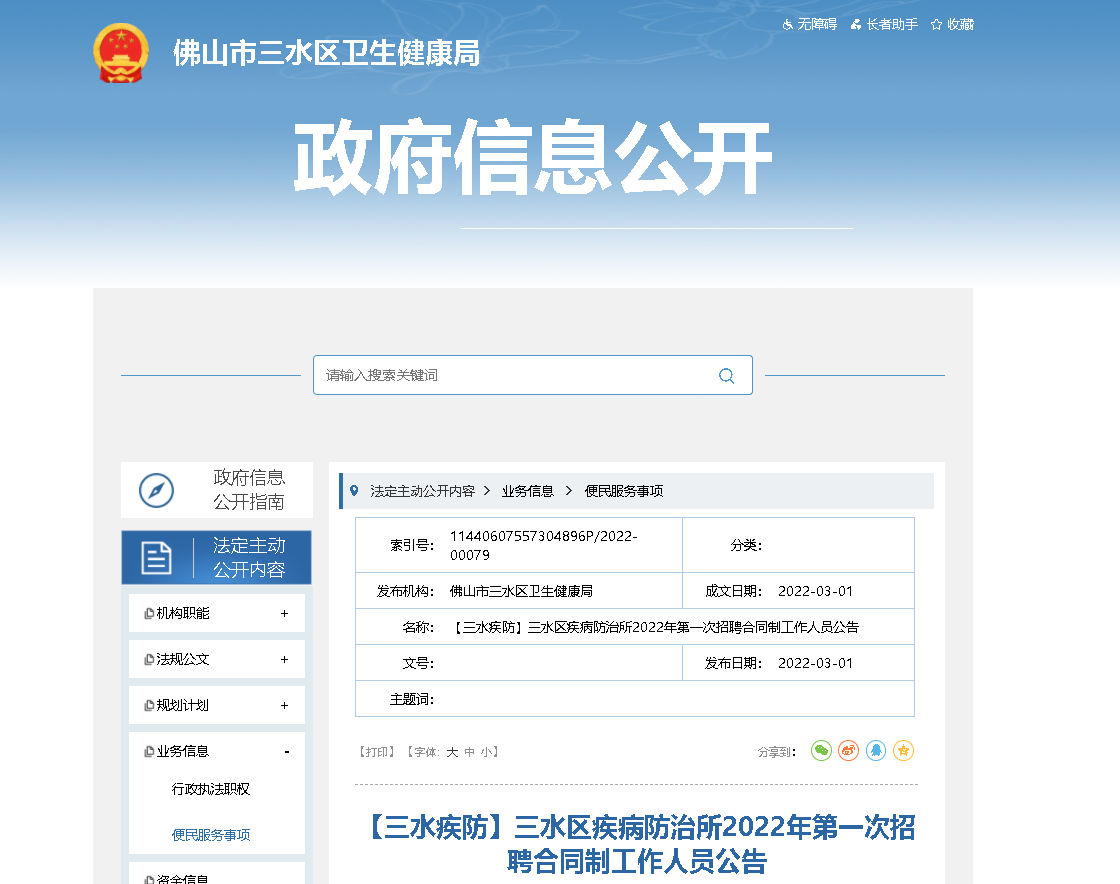Open 规划计划 menu item
Image resolution: width=1120 pixels, height=884 pixels.
point(183,705)
